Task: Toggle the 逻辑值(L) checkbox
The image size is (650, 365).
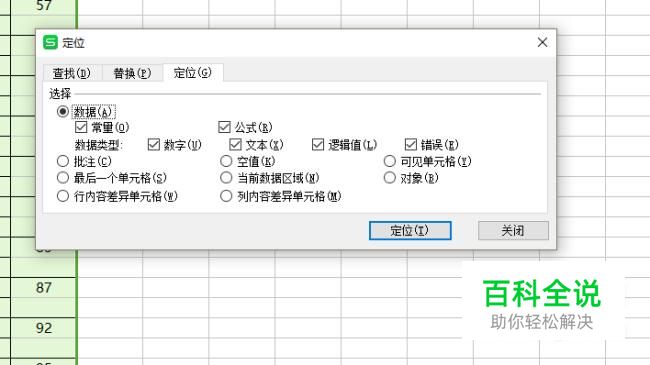Action: (318, 144)
